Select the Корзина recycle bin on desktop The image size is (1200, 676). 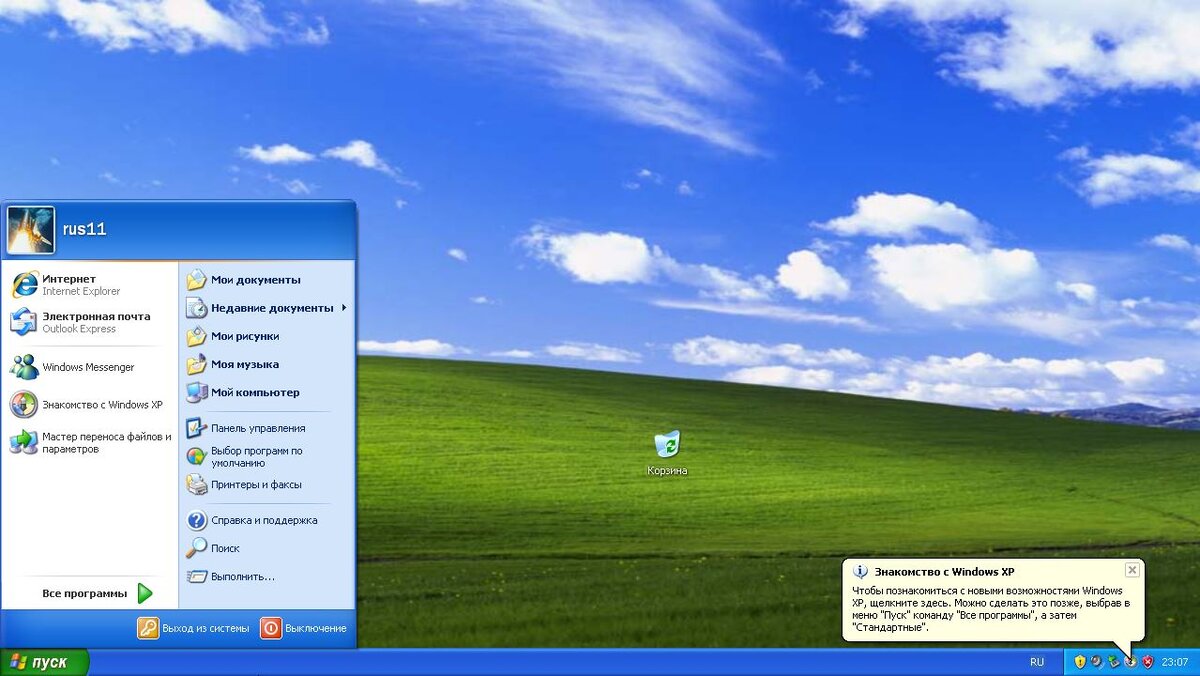[x=667, y=453]
